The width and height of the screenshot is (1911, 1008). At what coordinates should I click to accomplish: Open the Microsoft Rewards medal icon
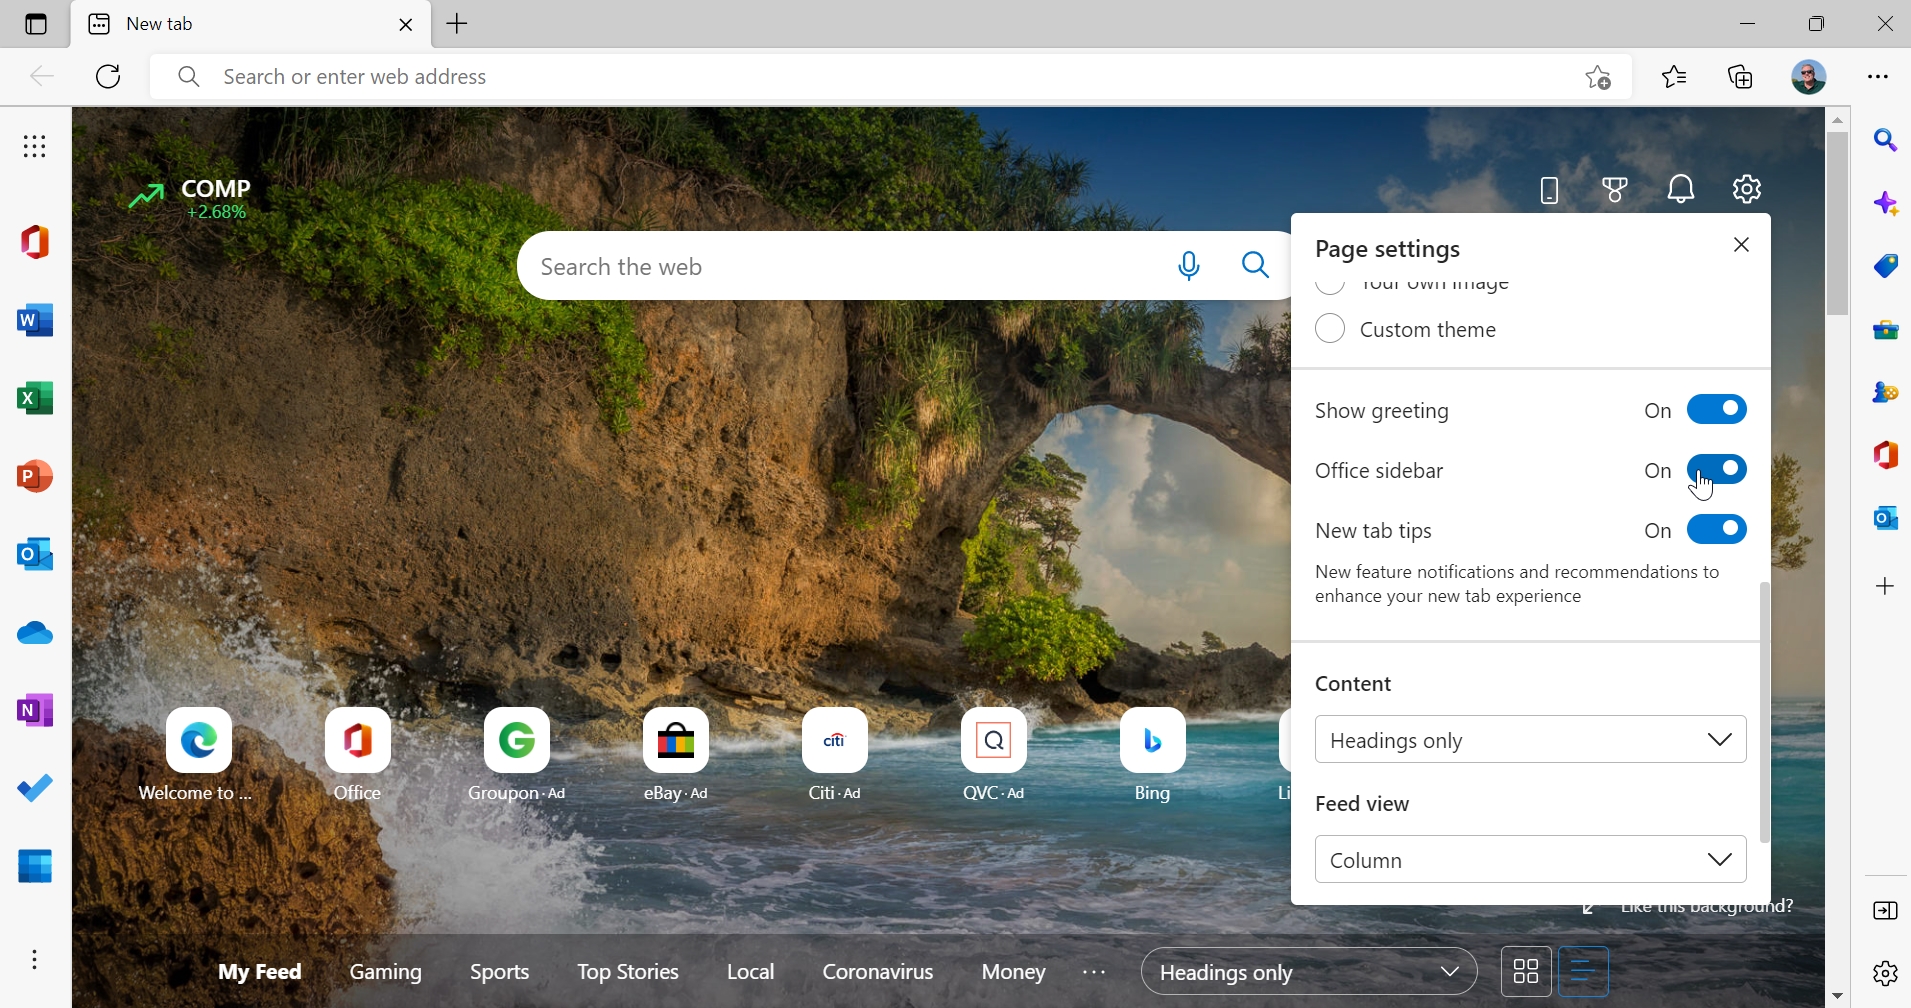click(x=1616, y=189)
